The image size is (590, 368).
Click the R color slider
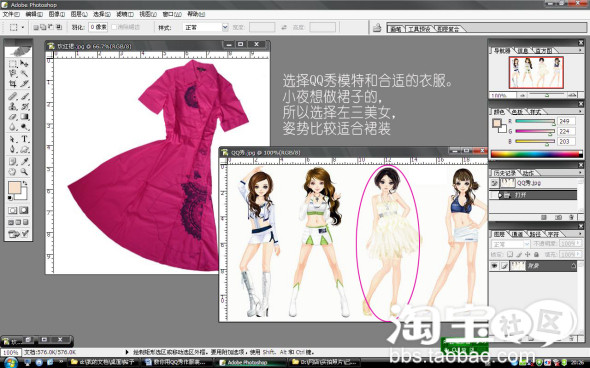click(535, 121)
